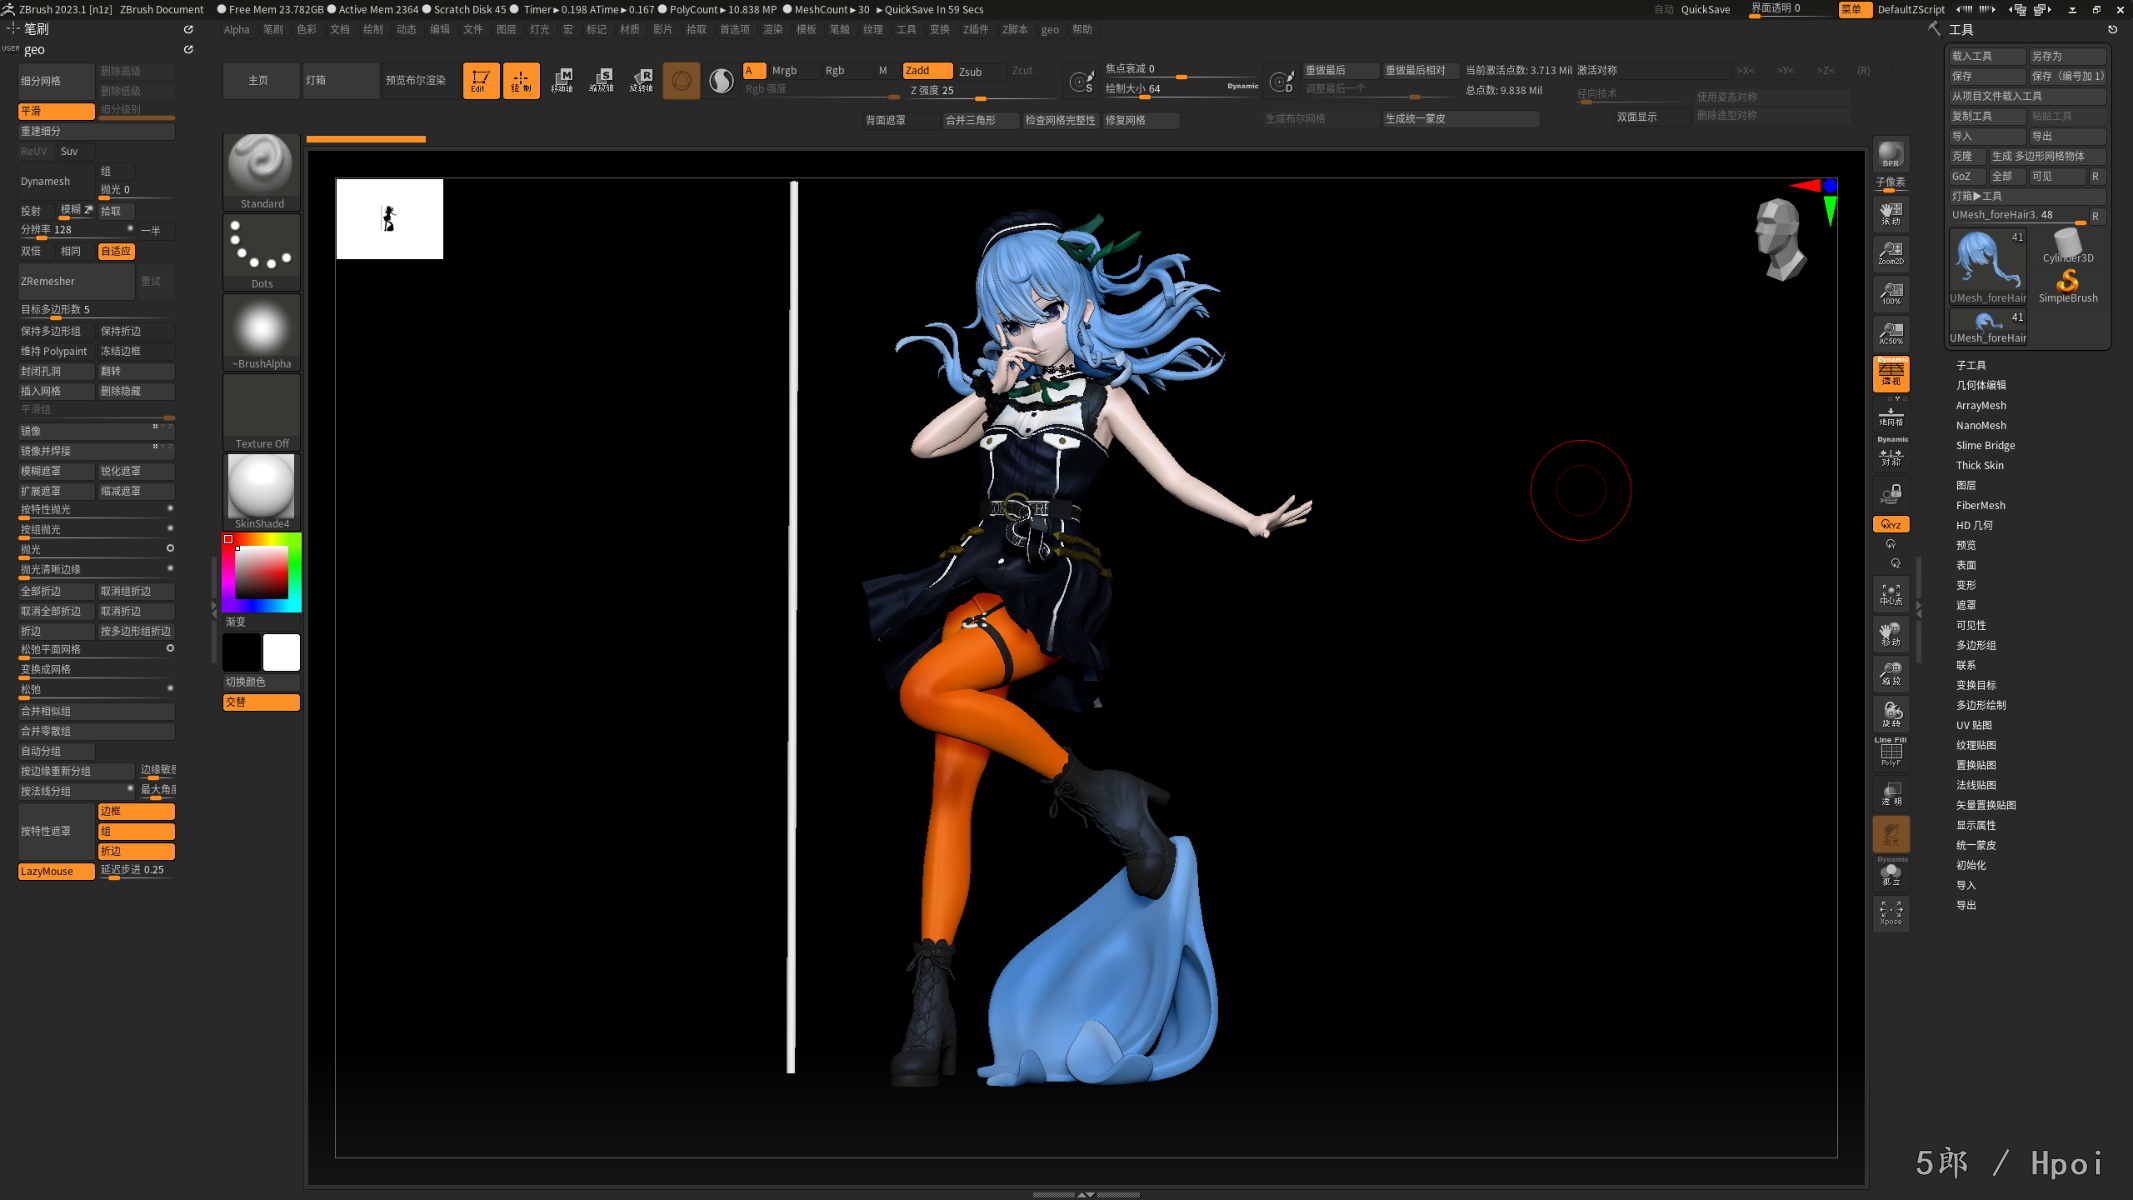Image resolution: width=2133 pixels, height=1200 pixels.
Task: Open the 灯光 (Light) menu
Action: [540, 29]
